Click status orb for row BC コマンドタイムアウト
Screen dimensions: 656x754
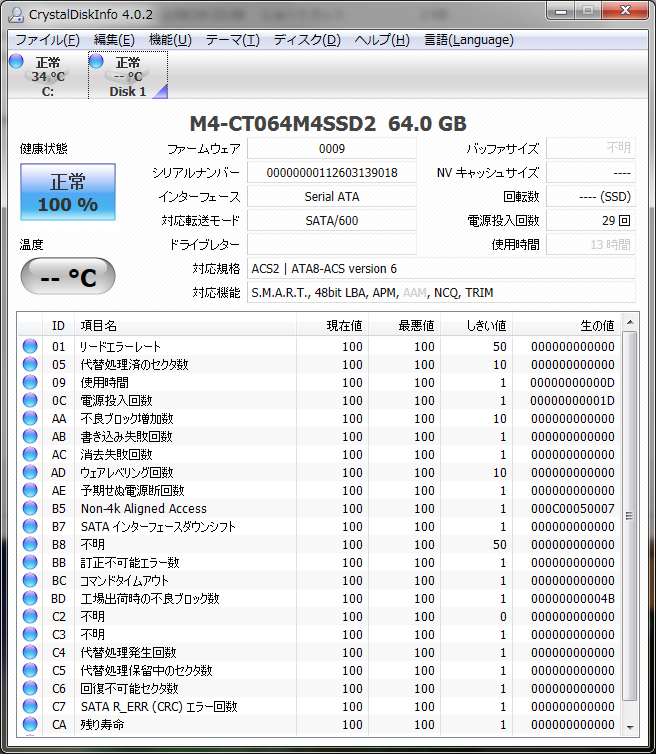pyautogui.click(x=30, y=580)
